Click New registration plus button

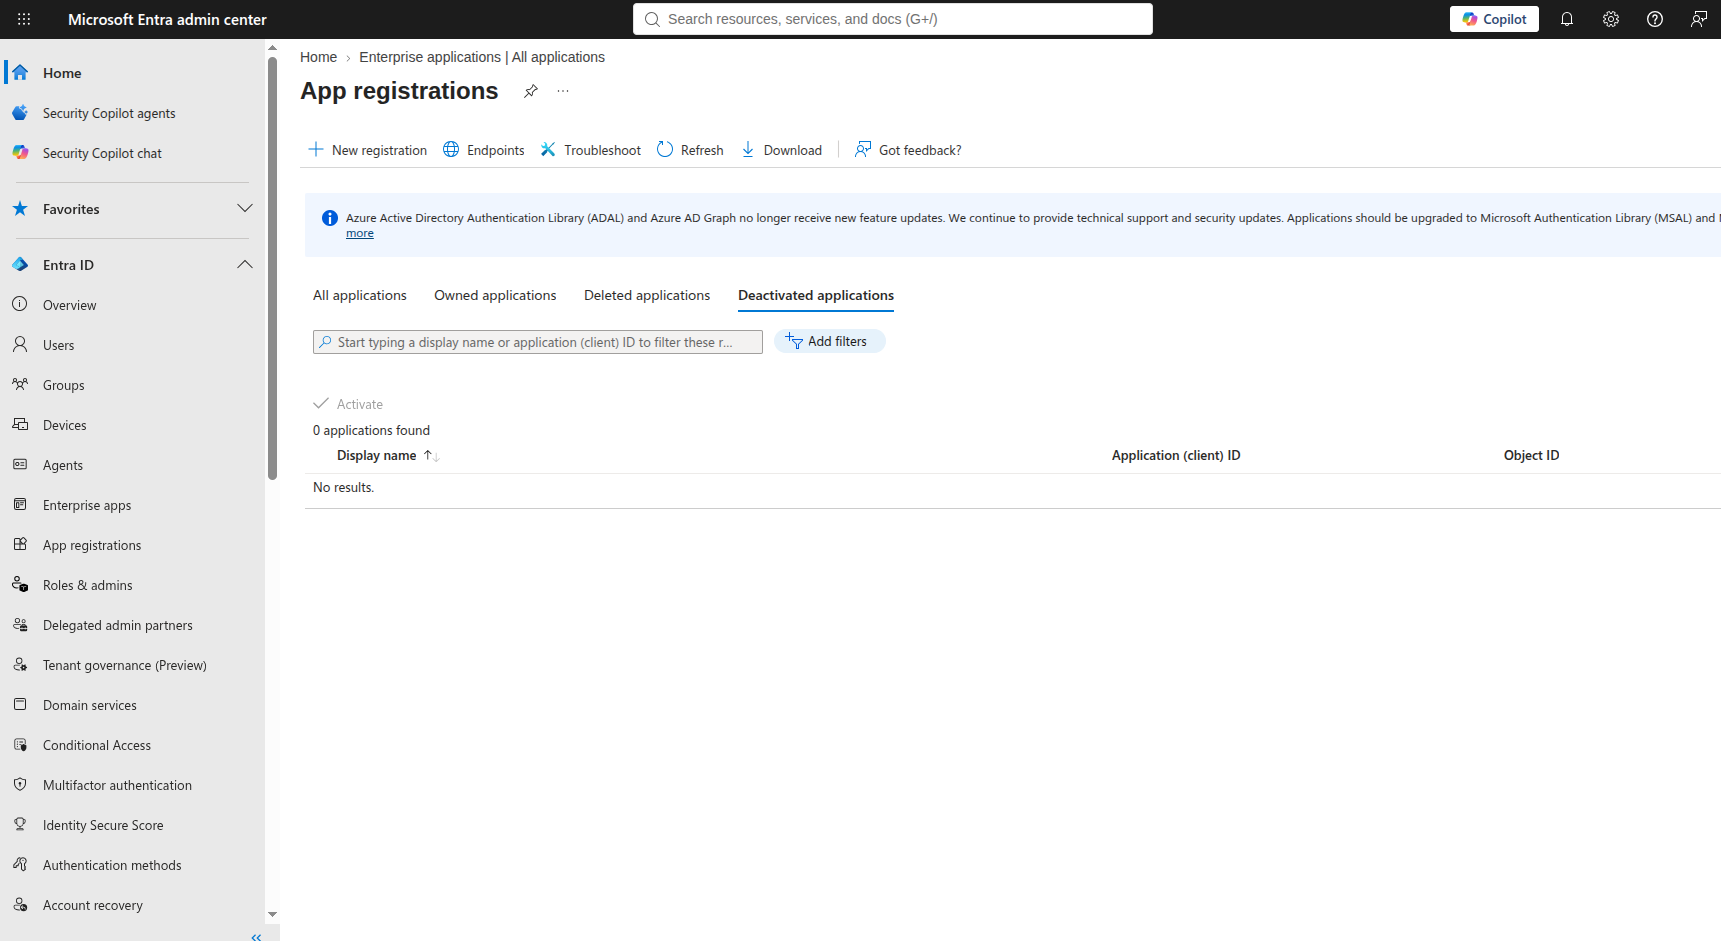[367, 150]
